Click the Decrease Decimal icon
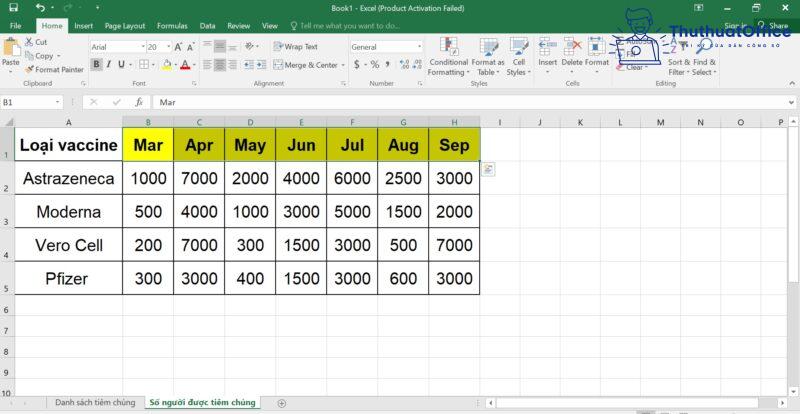 coord(417,64)
